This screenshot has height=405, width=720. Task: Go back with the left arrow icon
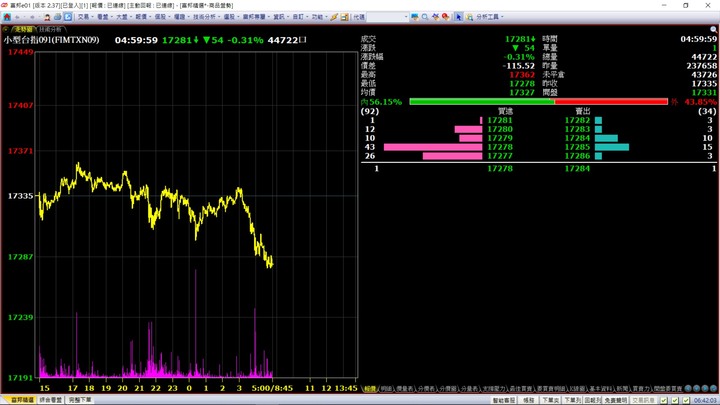[x=17, y=17]
